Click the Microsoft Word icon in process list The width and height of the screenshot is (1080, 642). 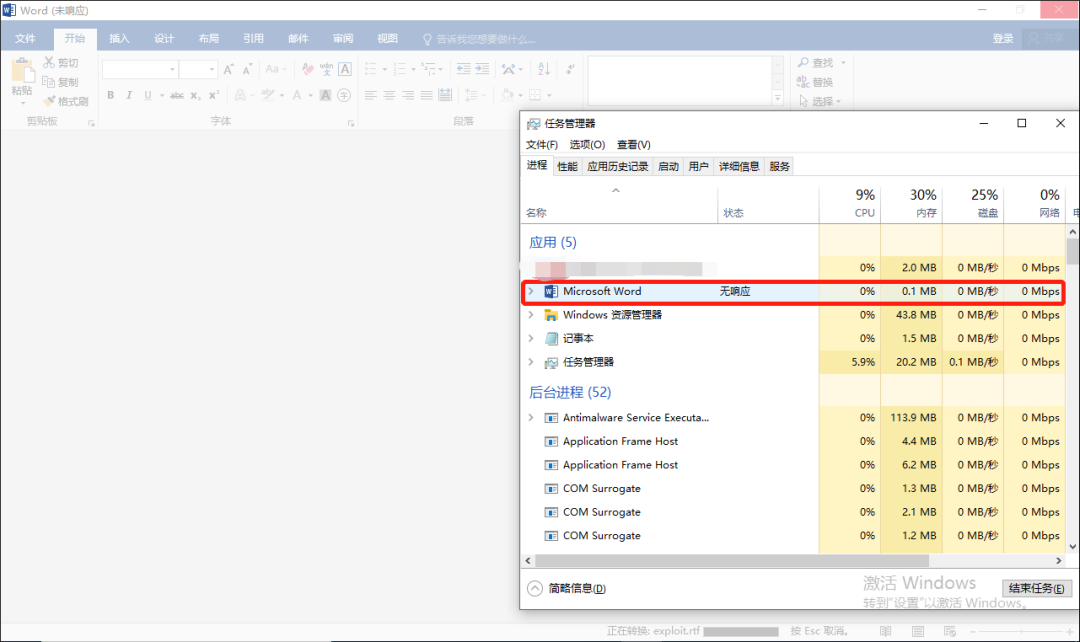point(550,291)
